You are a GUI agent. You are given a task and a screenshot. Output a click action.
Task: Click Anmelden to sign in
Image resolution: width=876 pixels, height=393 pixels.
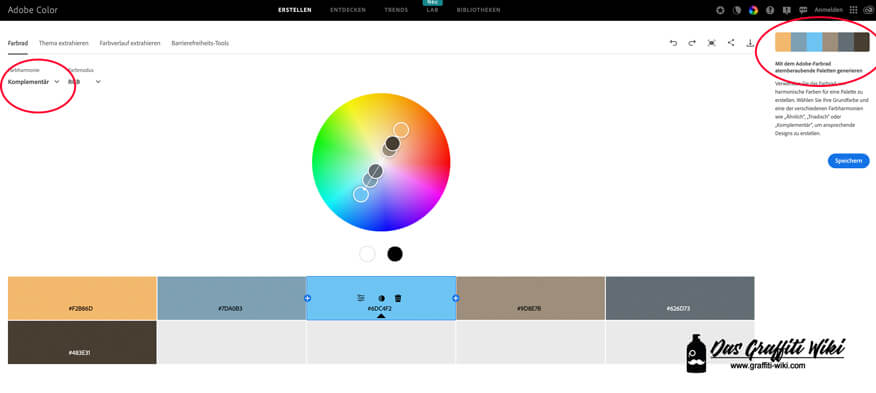[x=829, y=10]
